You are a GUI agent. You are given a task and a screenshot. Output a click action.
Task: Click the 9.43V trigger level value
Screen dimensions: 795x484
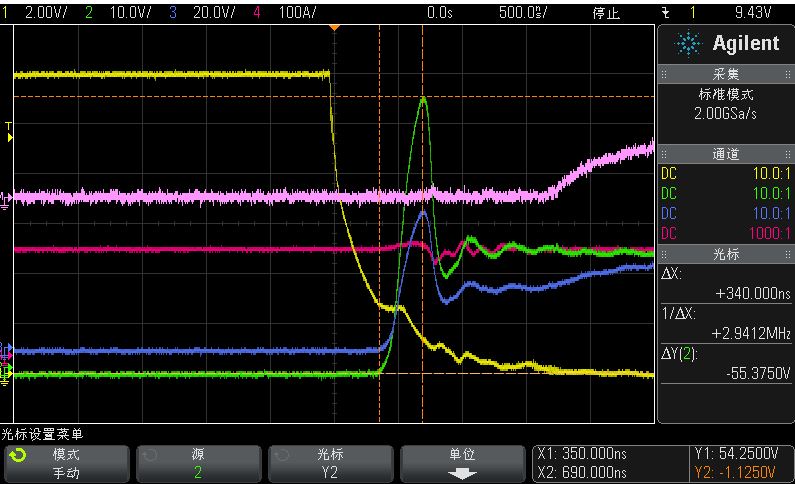[753, 12]
